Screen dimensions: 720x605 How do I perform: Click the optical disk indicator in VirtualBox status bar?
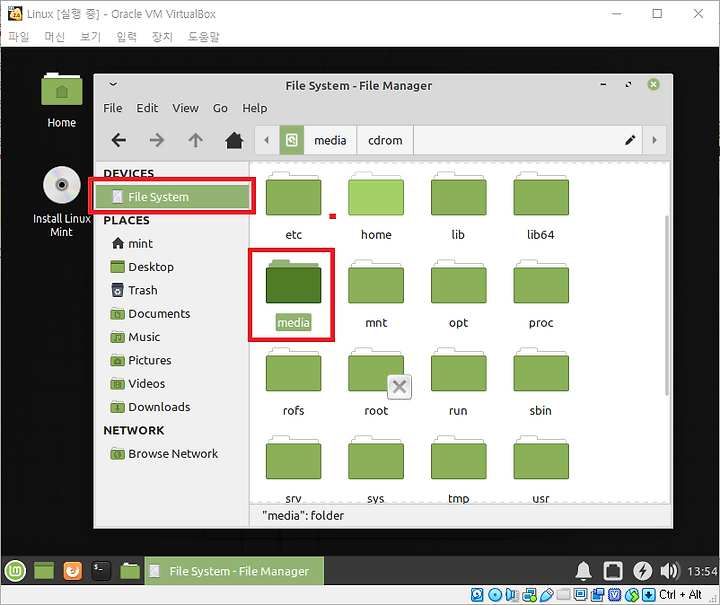coord(495,595)
